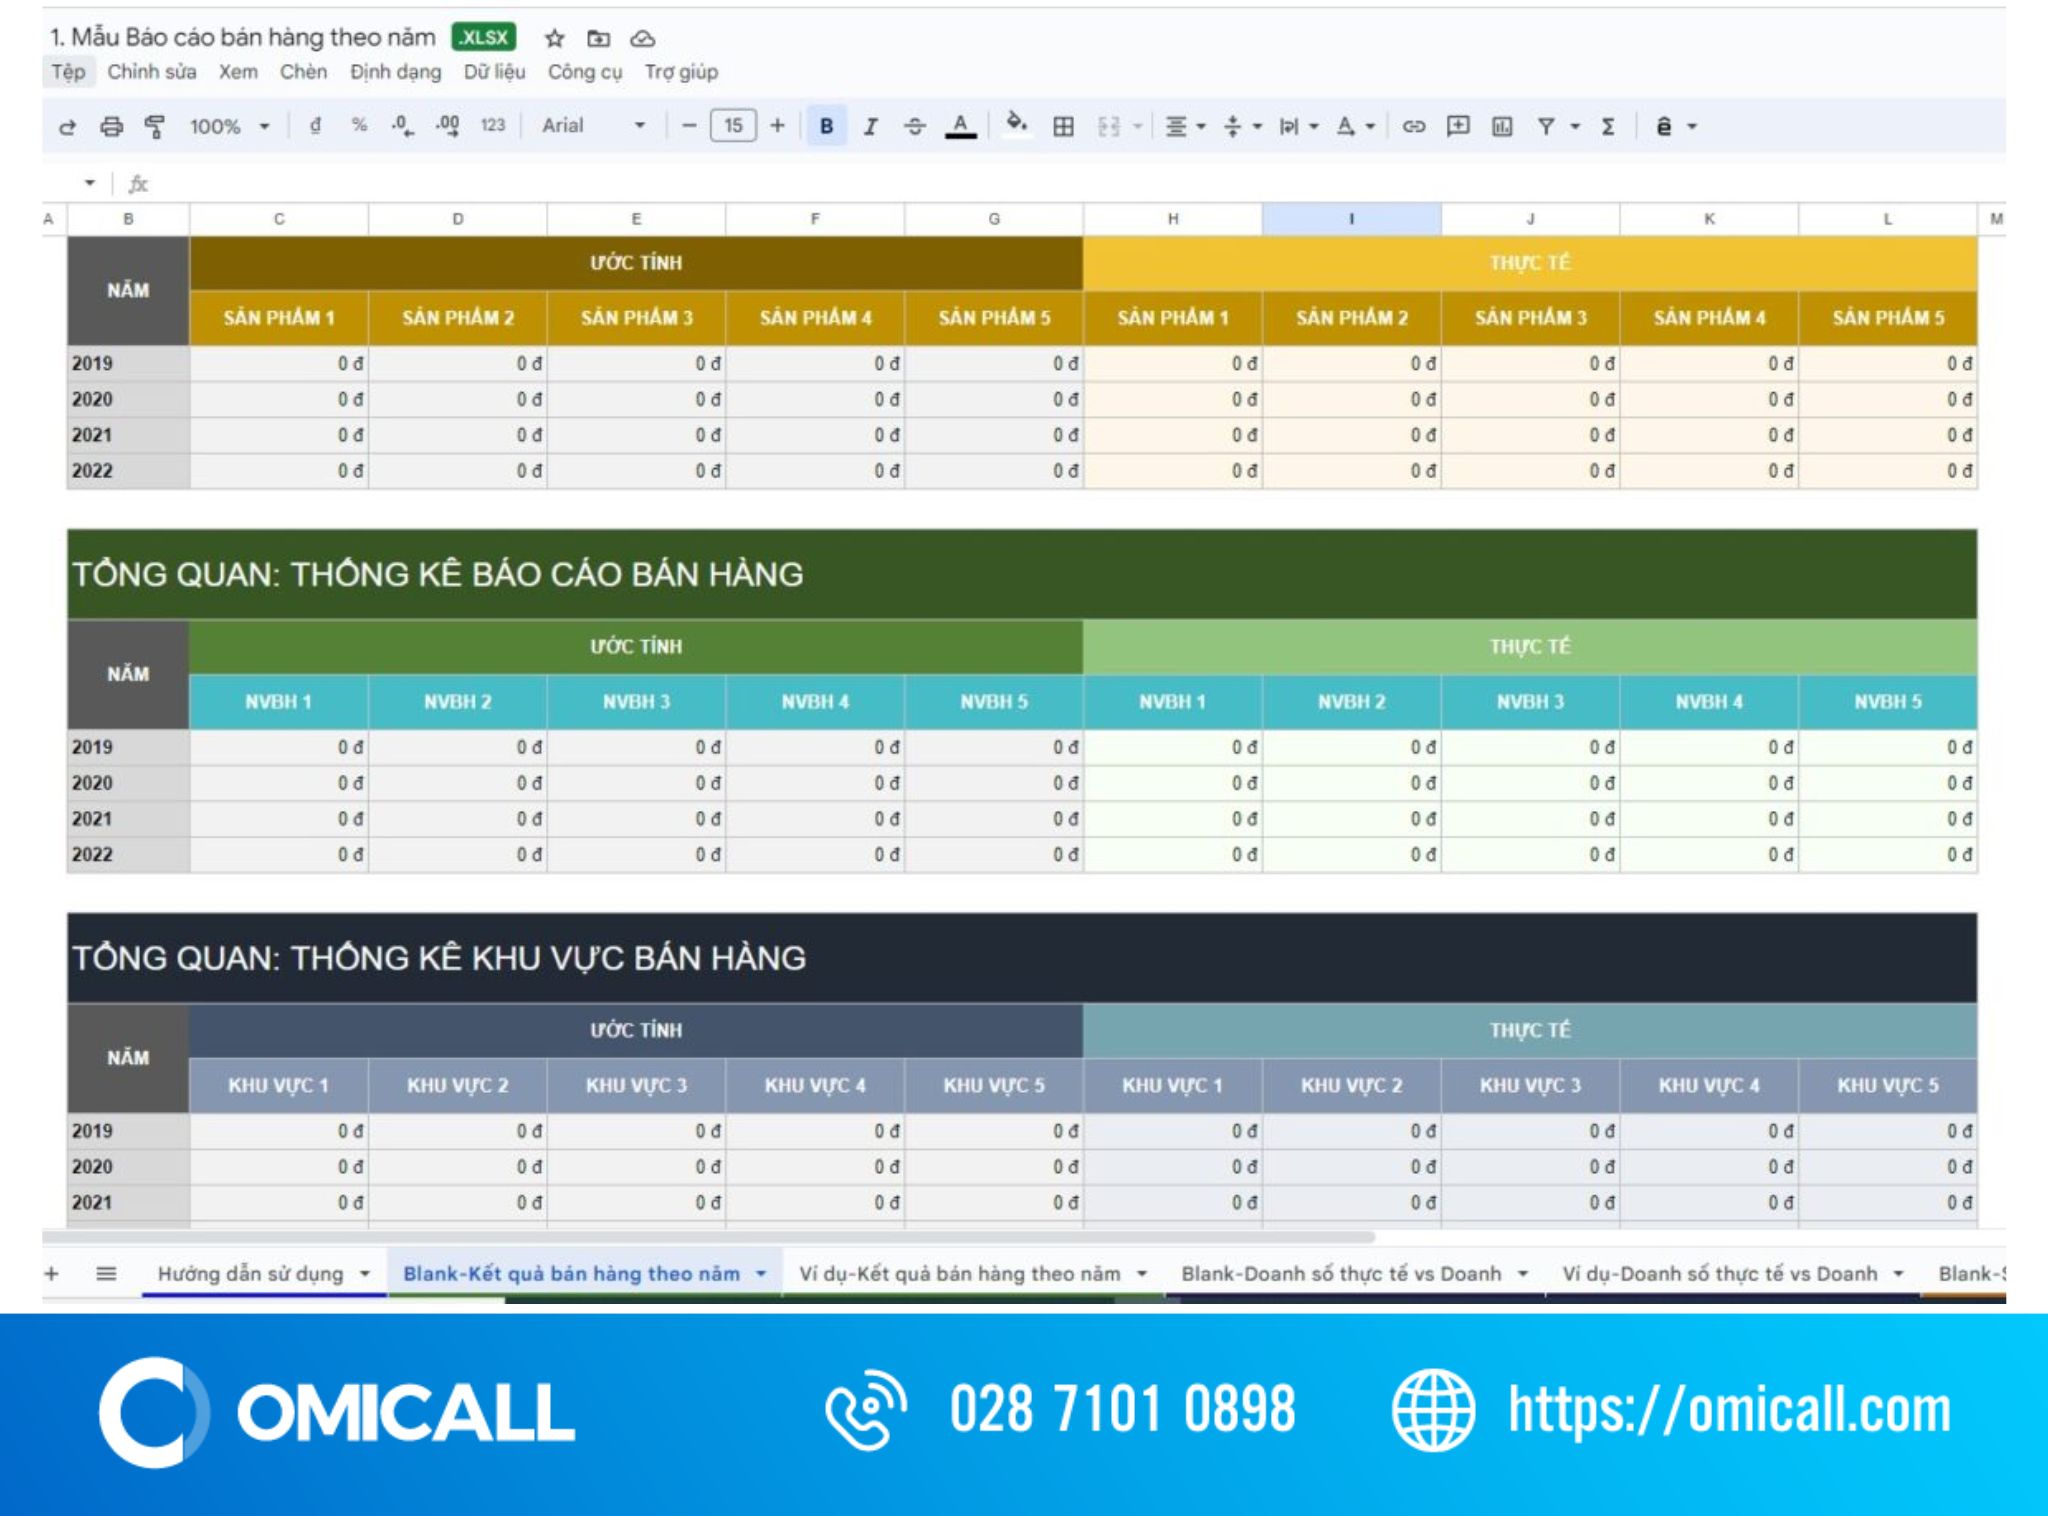Open the Dữ liệu menu
Image resolution: width=2048 pixels, height=1516 pixels.
pos(494,72)
